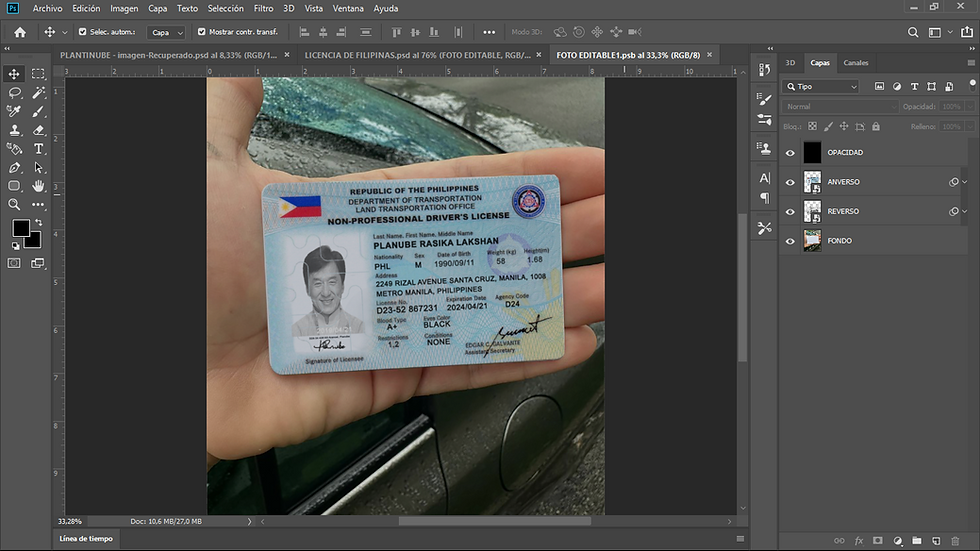Screen dimensions: 980x551
Task: Click the layer styles fx icon
Action: [x=859, y=540]
